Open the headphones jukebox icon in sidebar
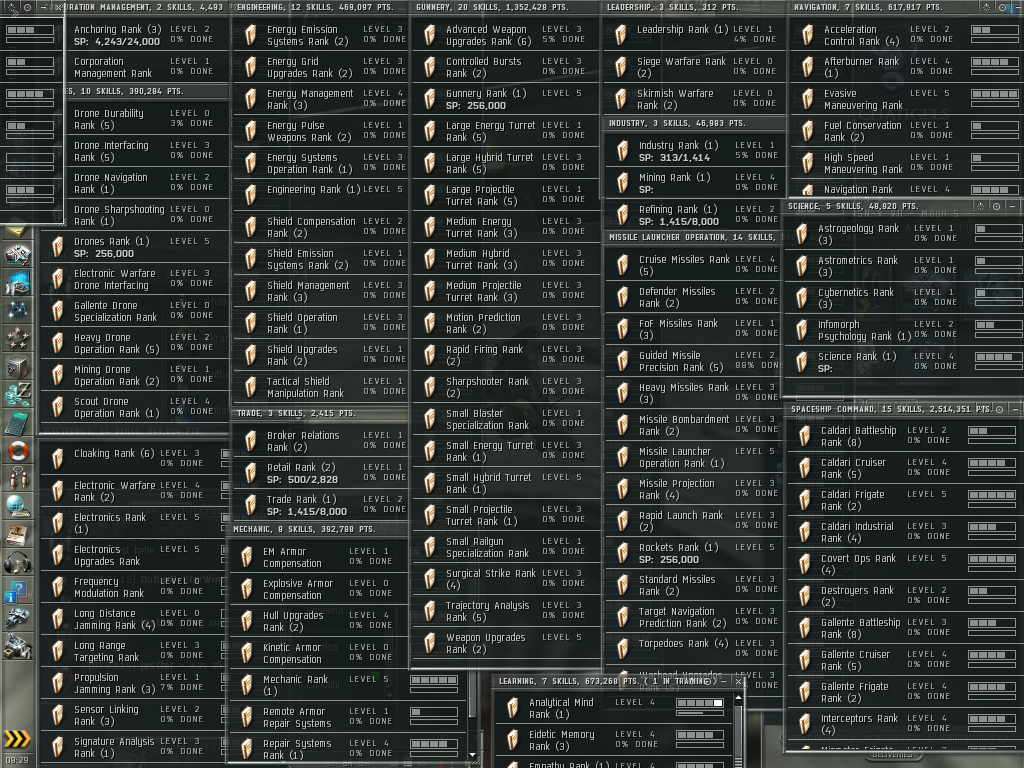This screenshot has width=1024, height=768. pyautogui.click(x=18, y=562)
